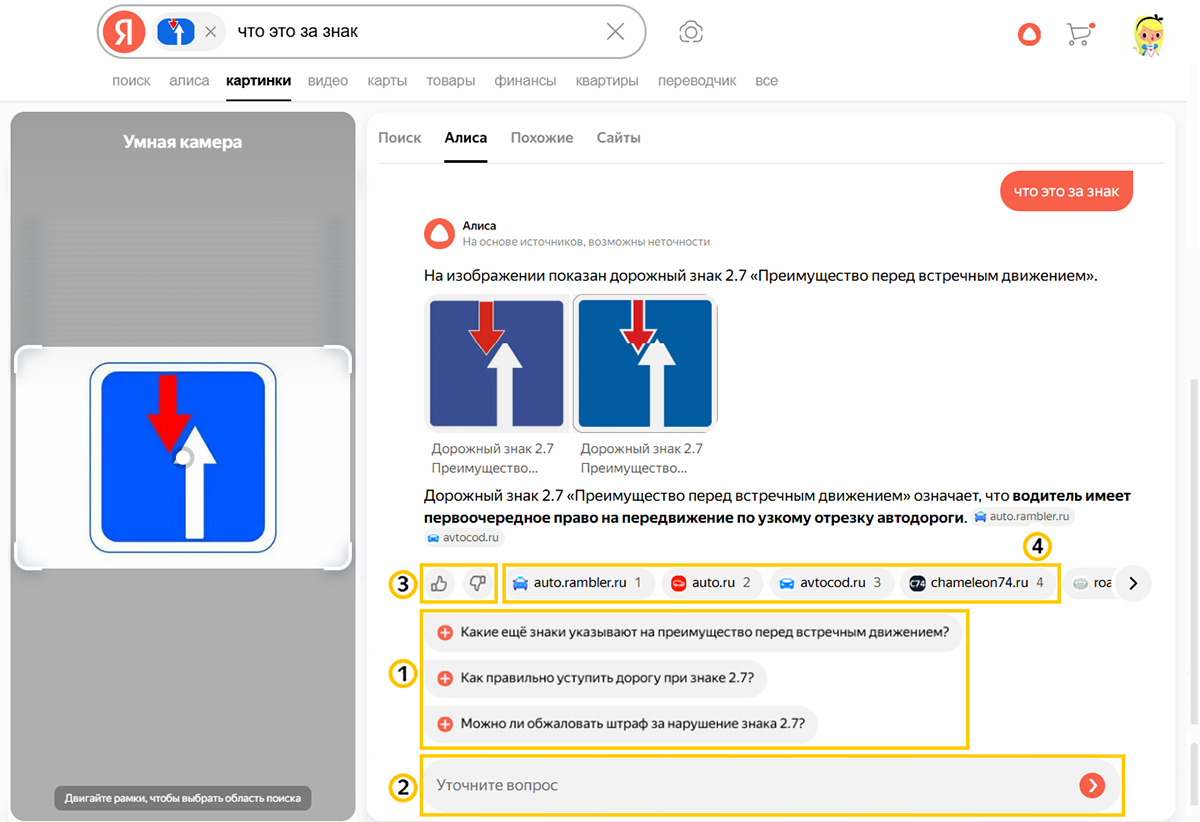Open the user profile avatar

(x=1149, y=35)
